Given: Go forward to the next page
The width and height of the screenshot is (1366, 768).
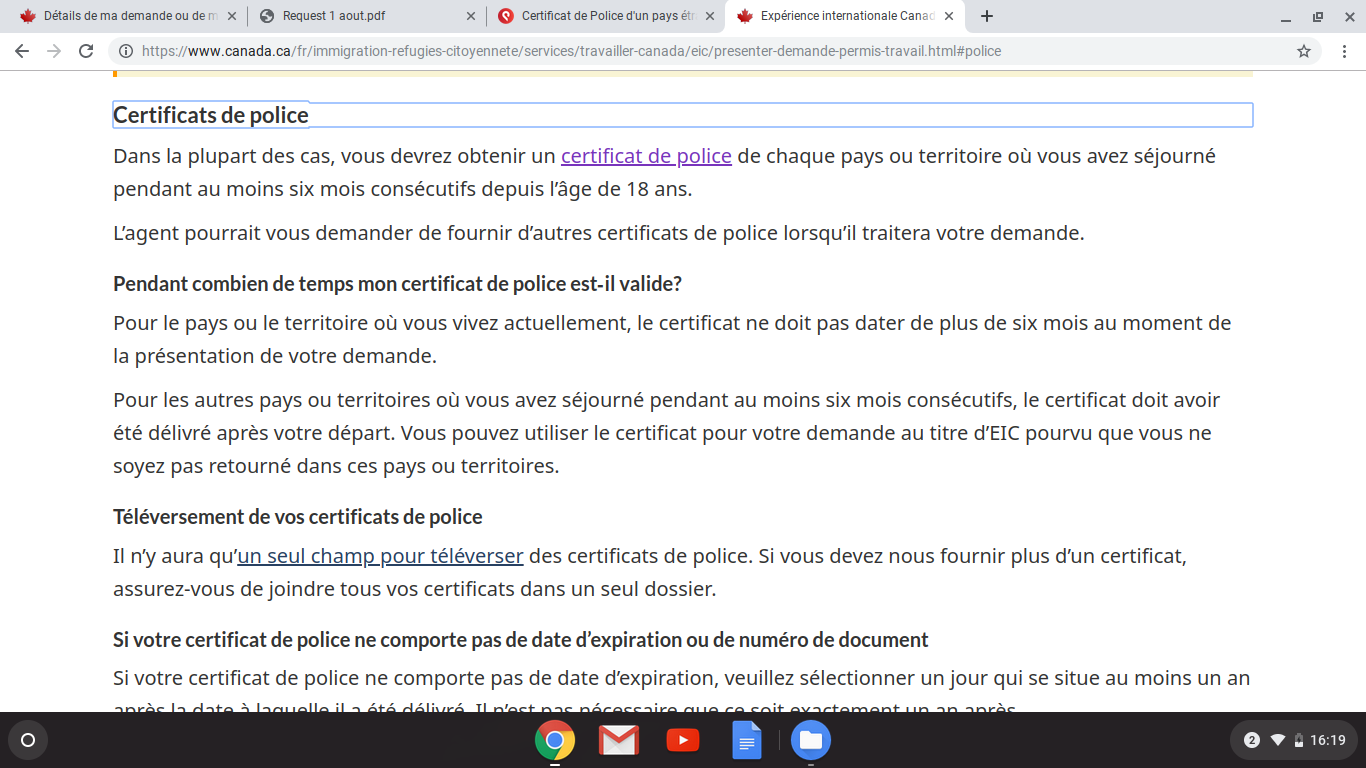Looking at the screenshot, I should click(x=54, y=51).
